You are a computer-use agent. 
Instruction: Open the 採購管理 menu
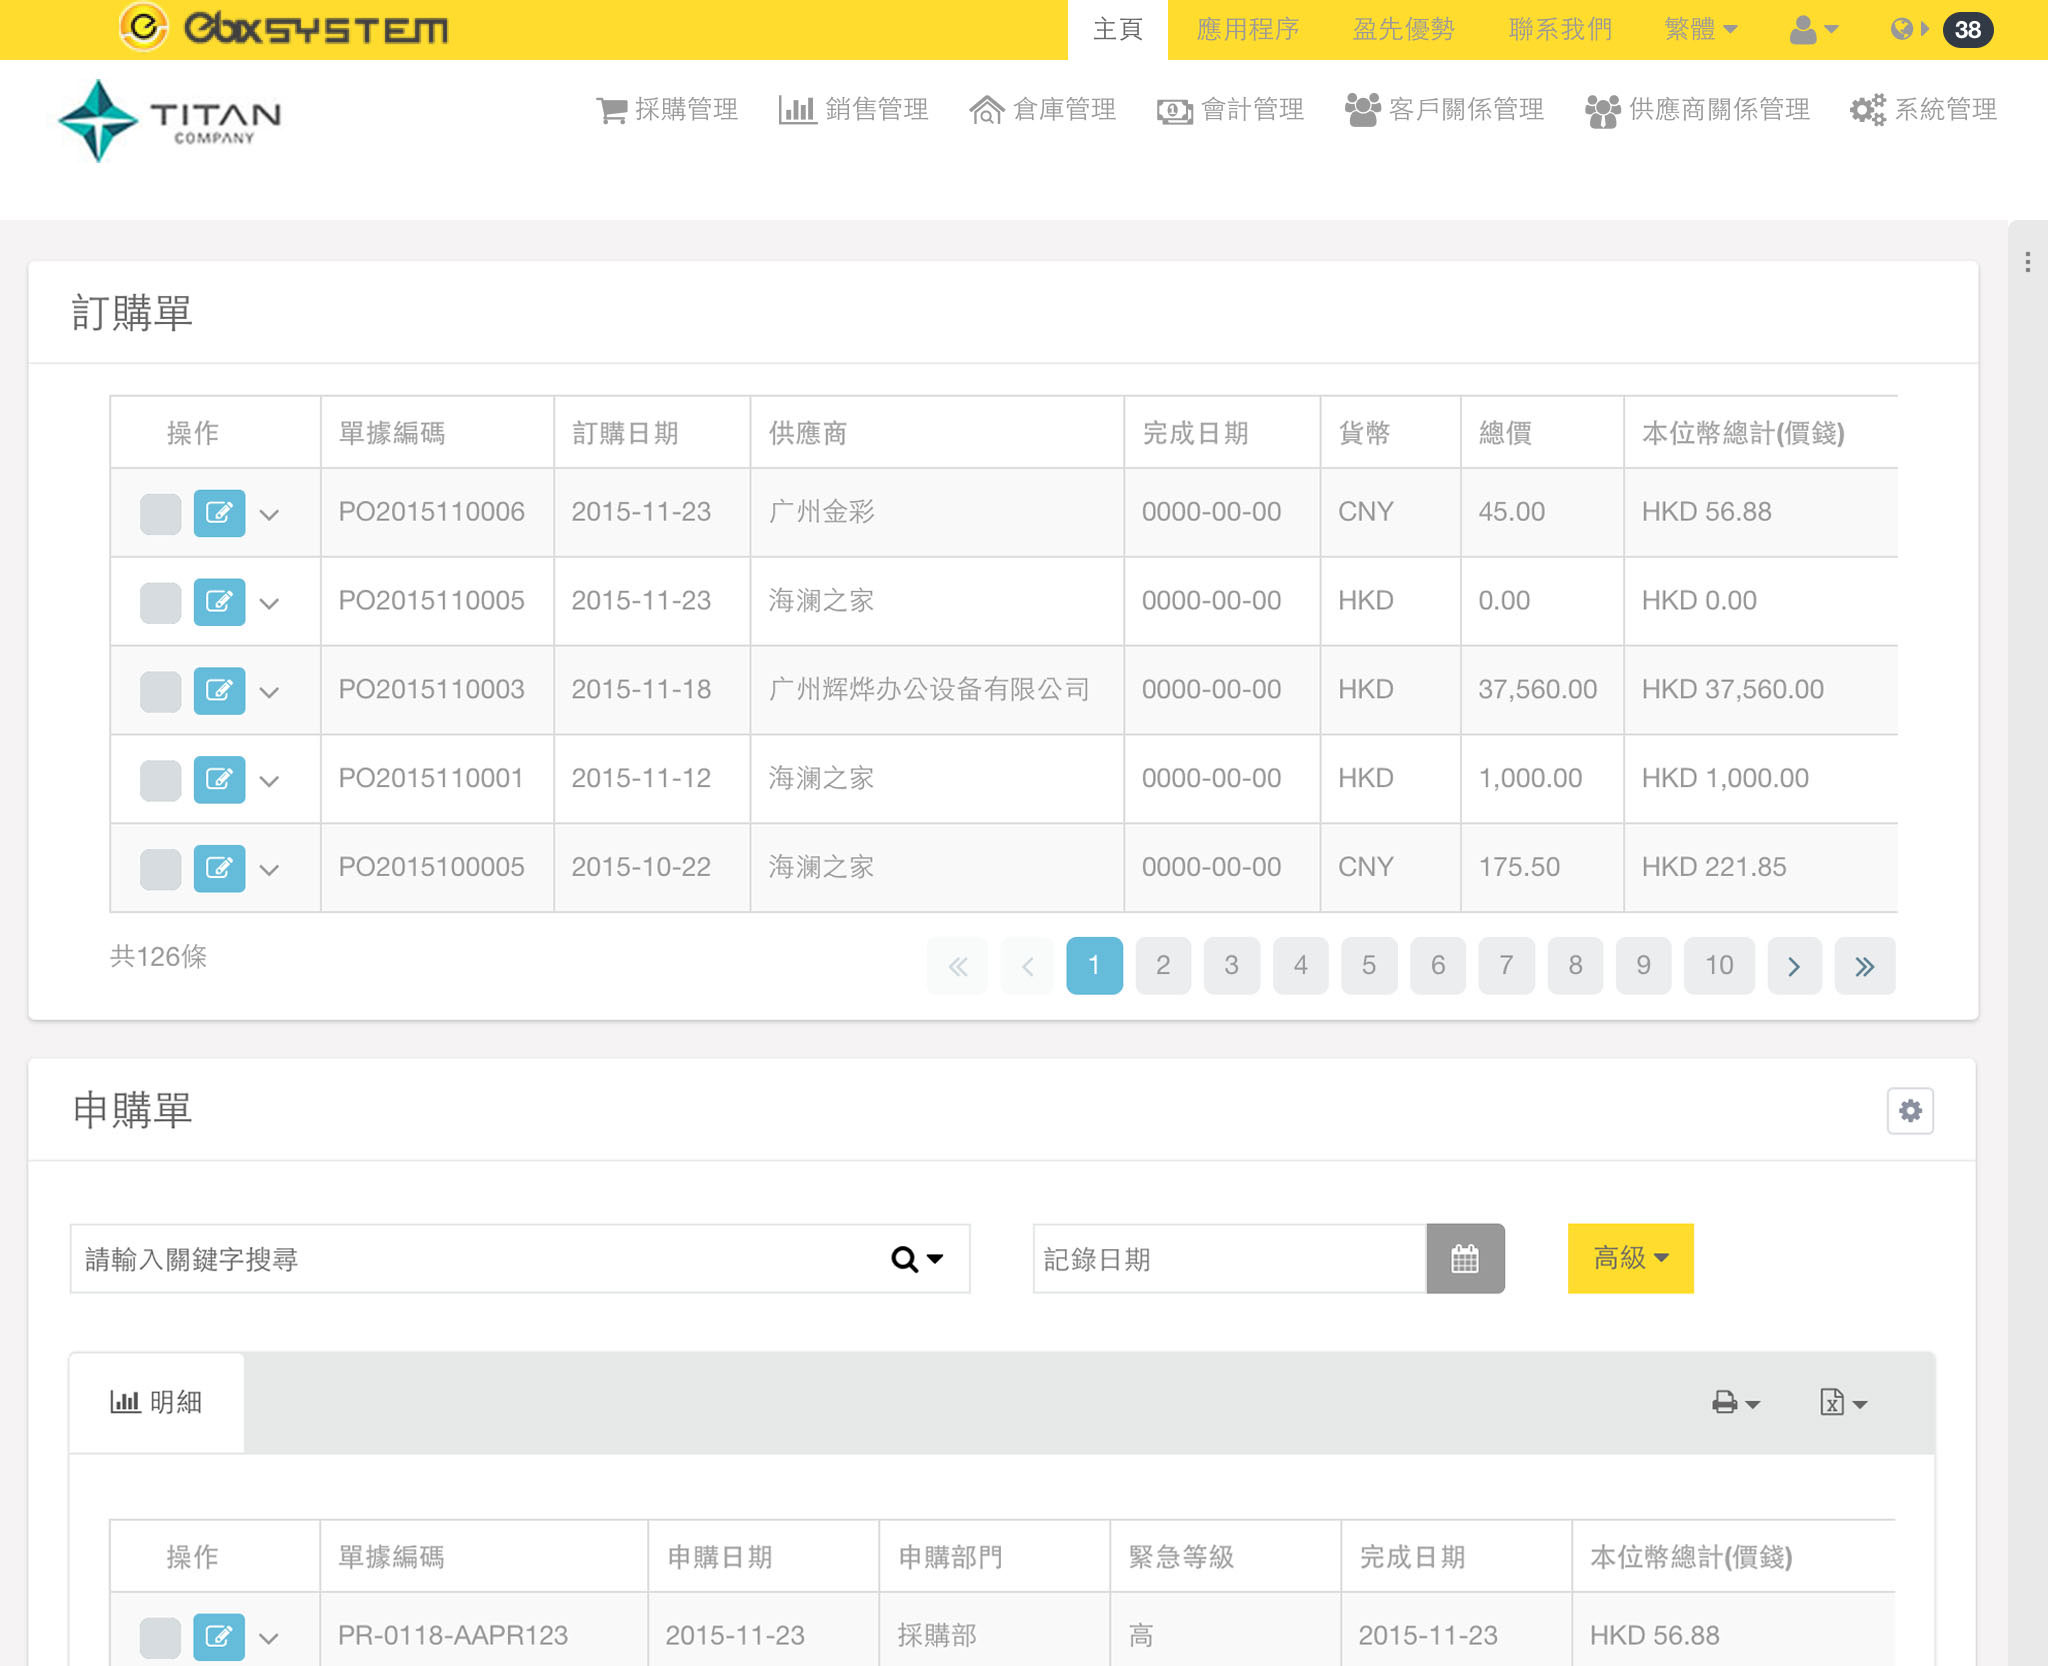(x=667, y=110)
